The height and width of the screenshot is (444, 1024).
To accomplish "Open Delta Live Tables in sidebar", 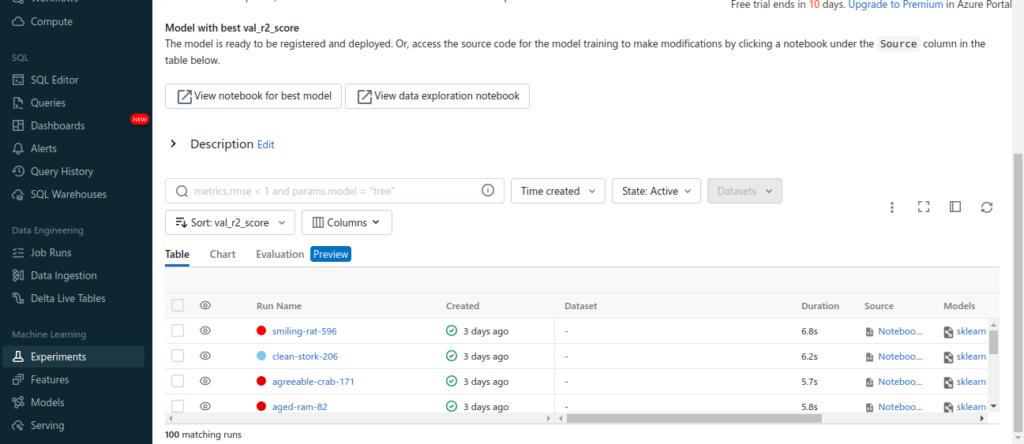I will (68, 298).
